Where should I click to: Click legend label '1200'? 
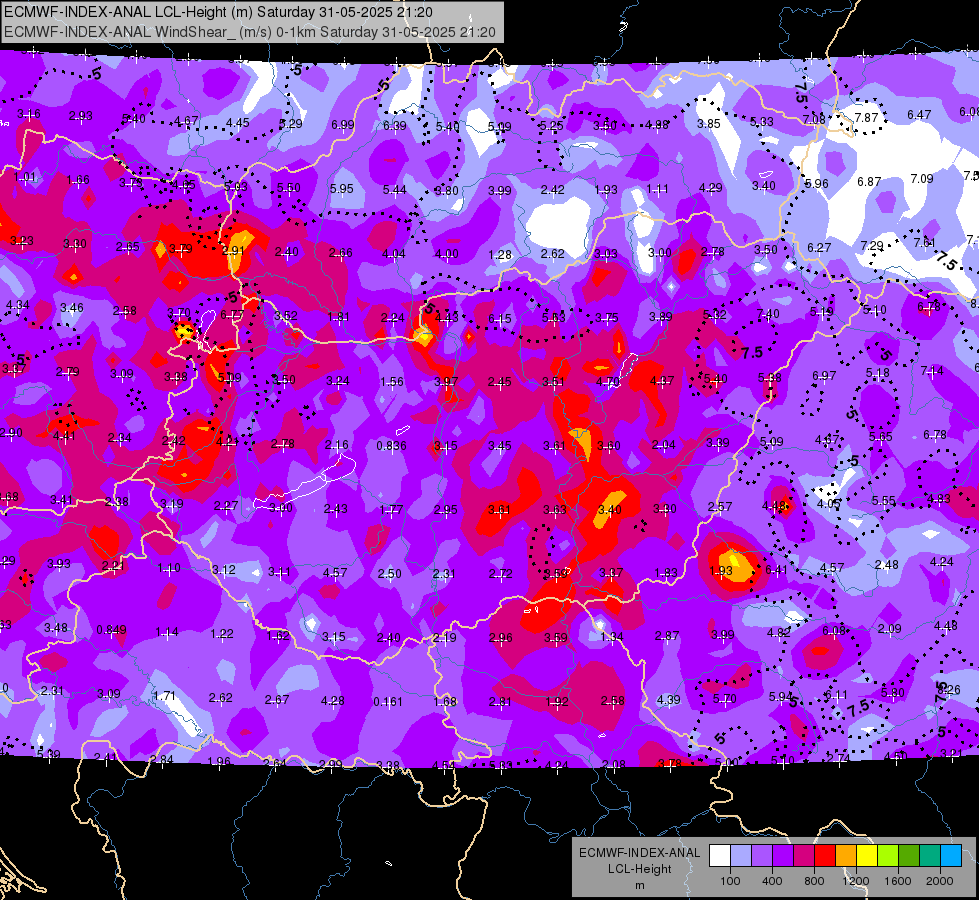855,881
